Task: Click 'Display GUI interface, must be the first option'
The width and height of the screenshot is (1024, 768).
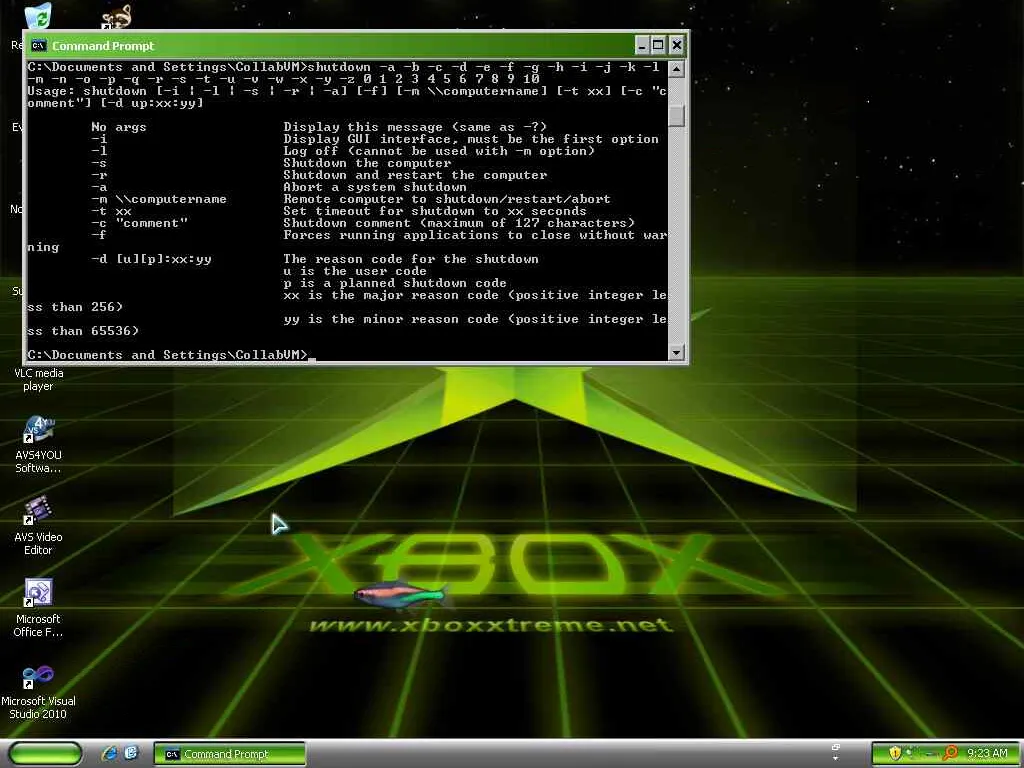Action: pos(471,139)
